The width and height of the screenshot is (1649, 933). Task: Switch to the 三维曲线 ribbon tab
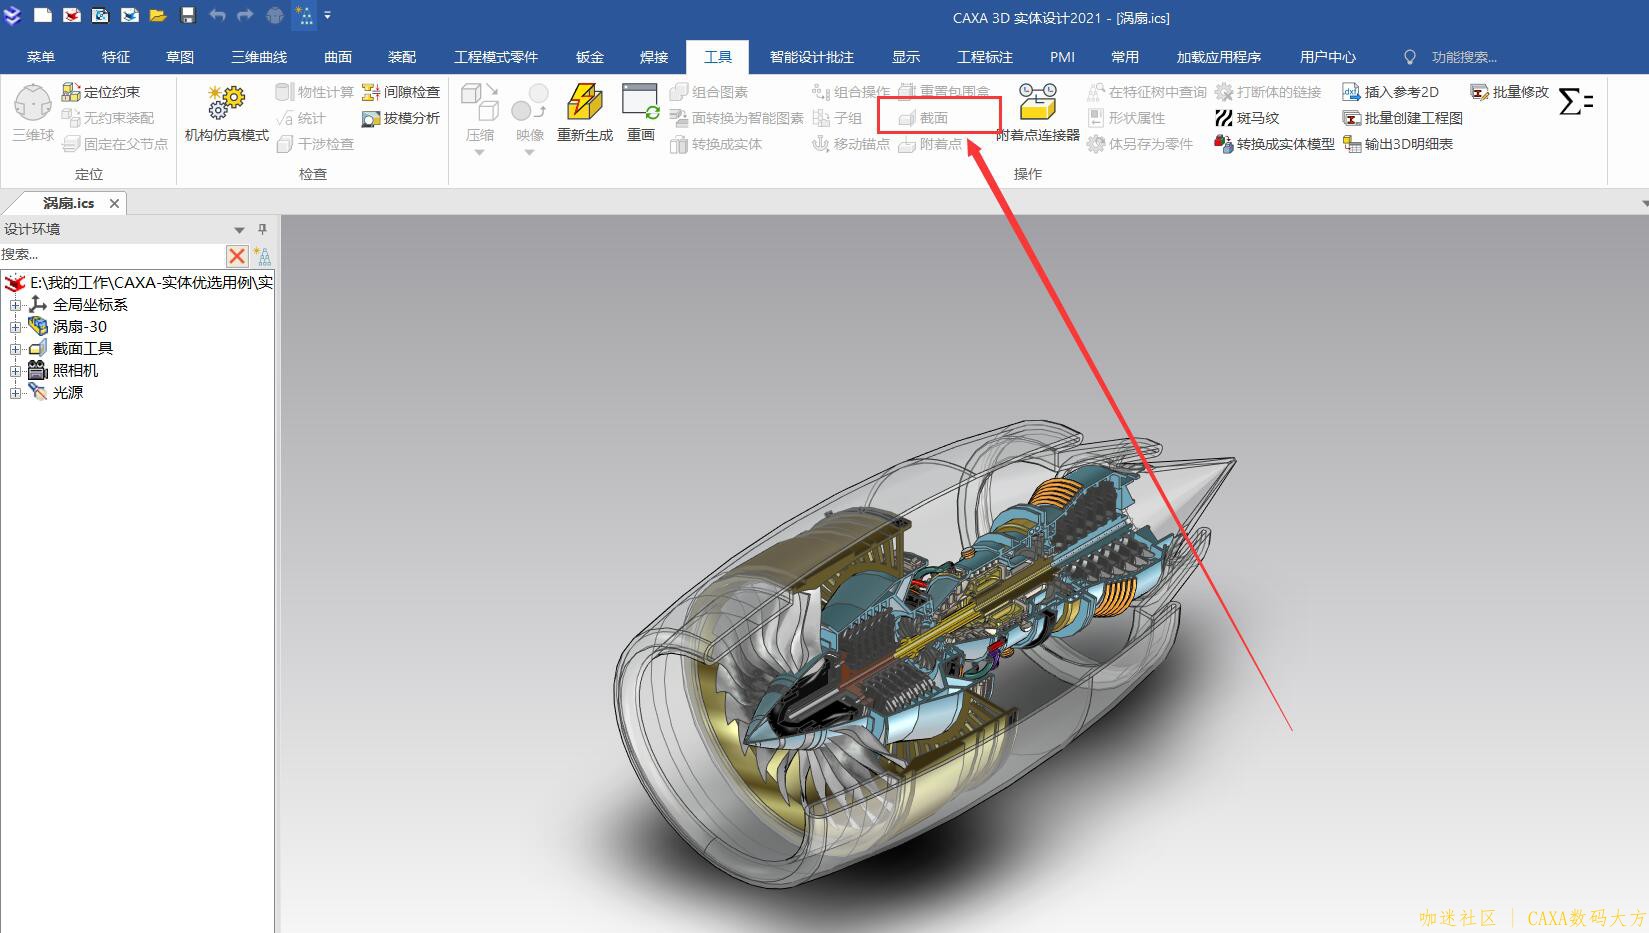[x=259, y=57]
